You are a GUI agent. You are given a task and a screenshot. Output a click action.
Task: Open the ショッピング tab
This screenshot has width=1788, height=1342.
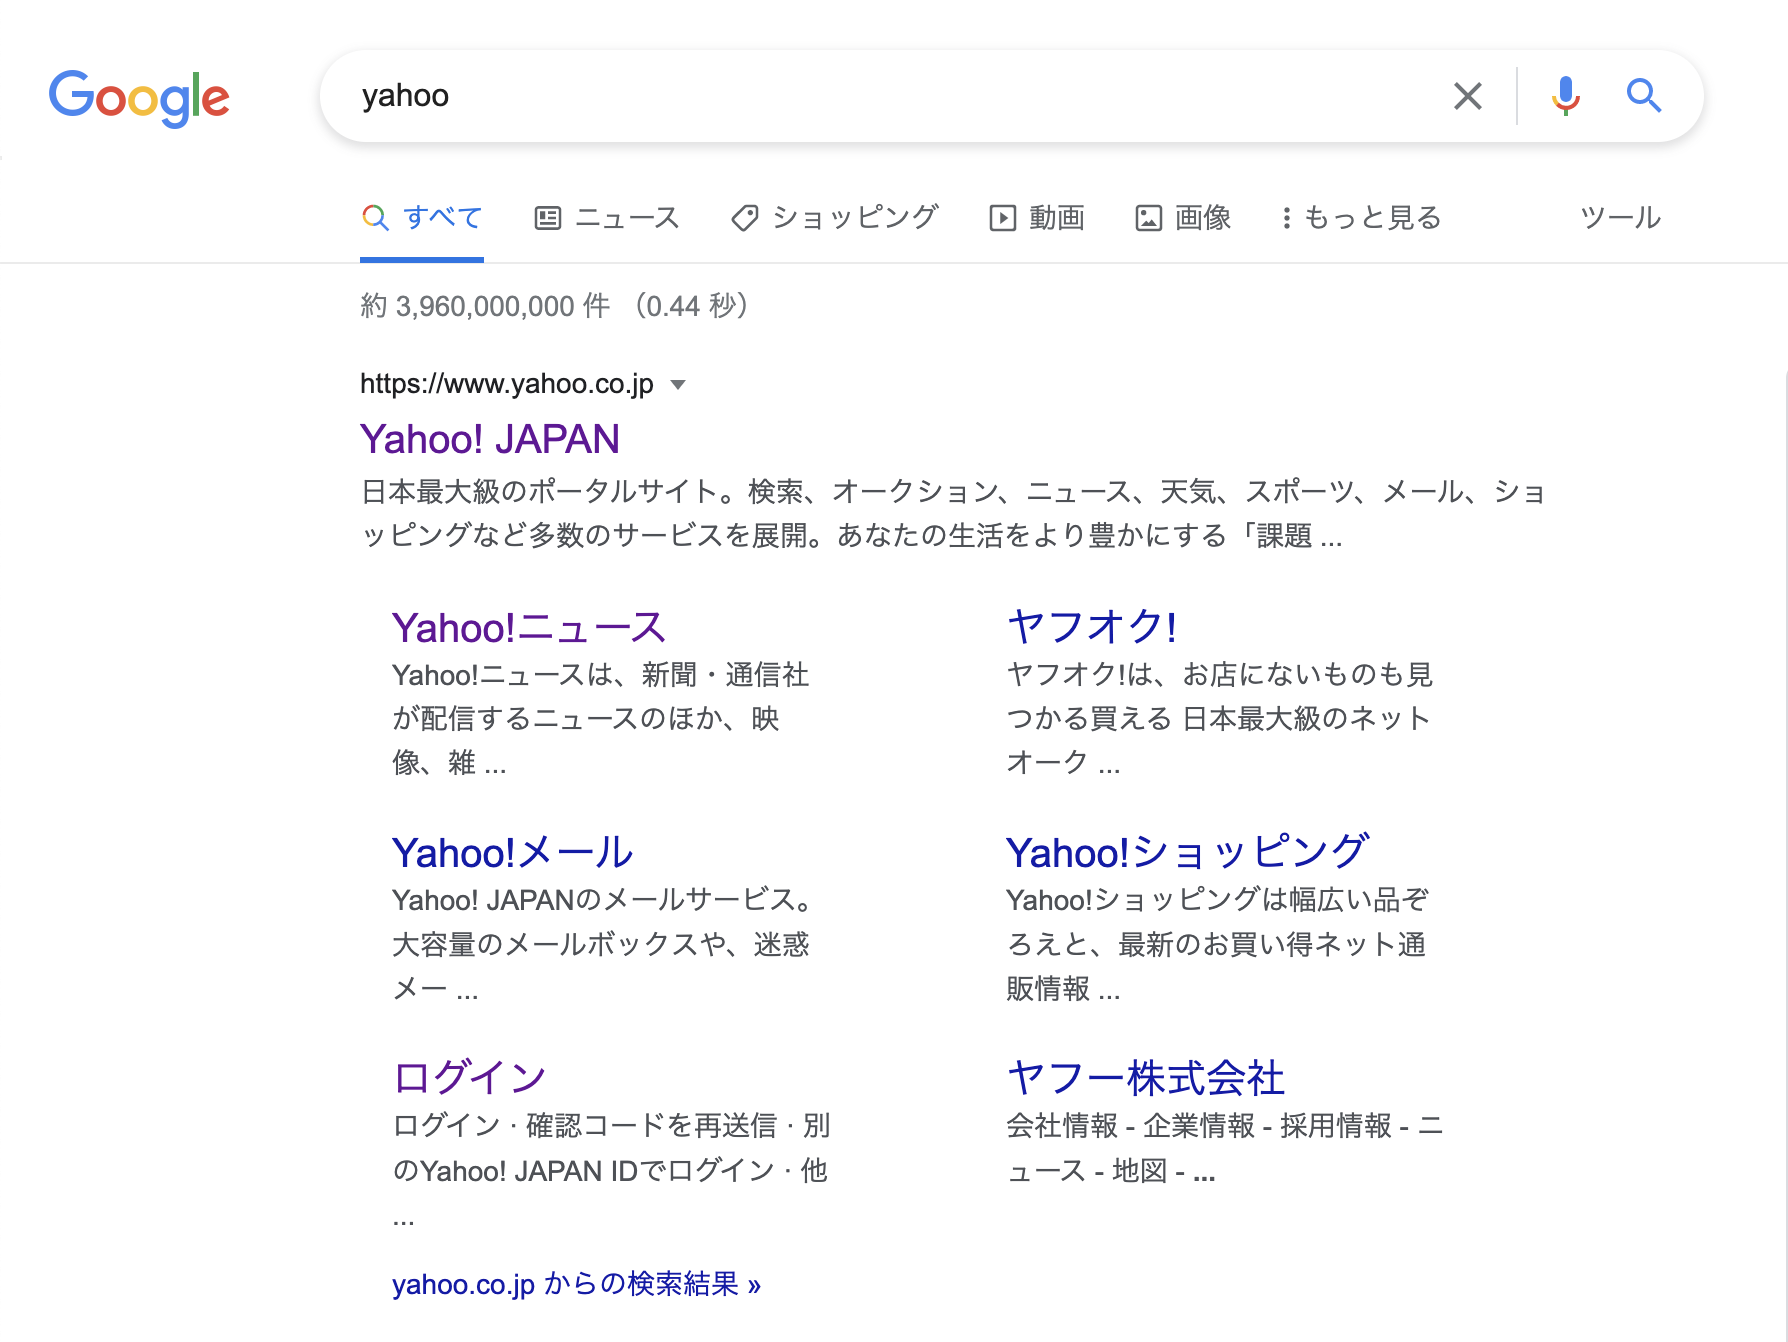tap(835, 217)
